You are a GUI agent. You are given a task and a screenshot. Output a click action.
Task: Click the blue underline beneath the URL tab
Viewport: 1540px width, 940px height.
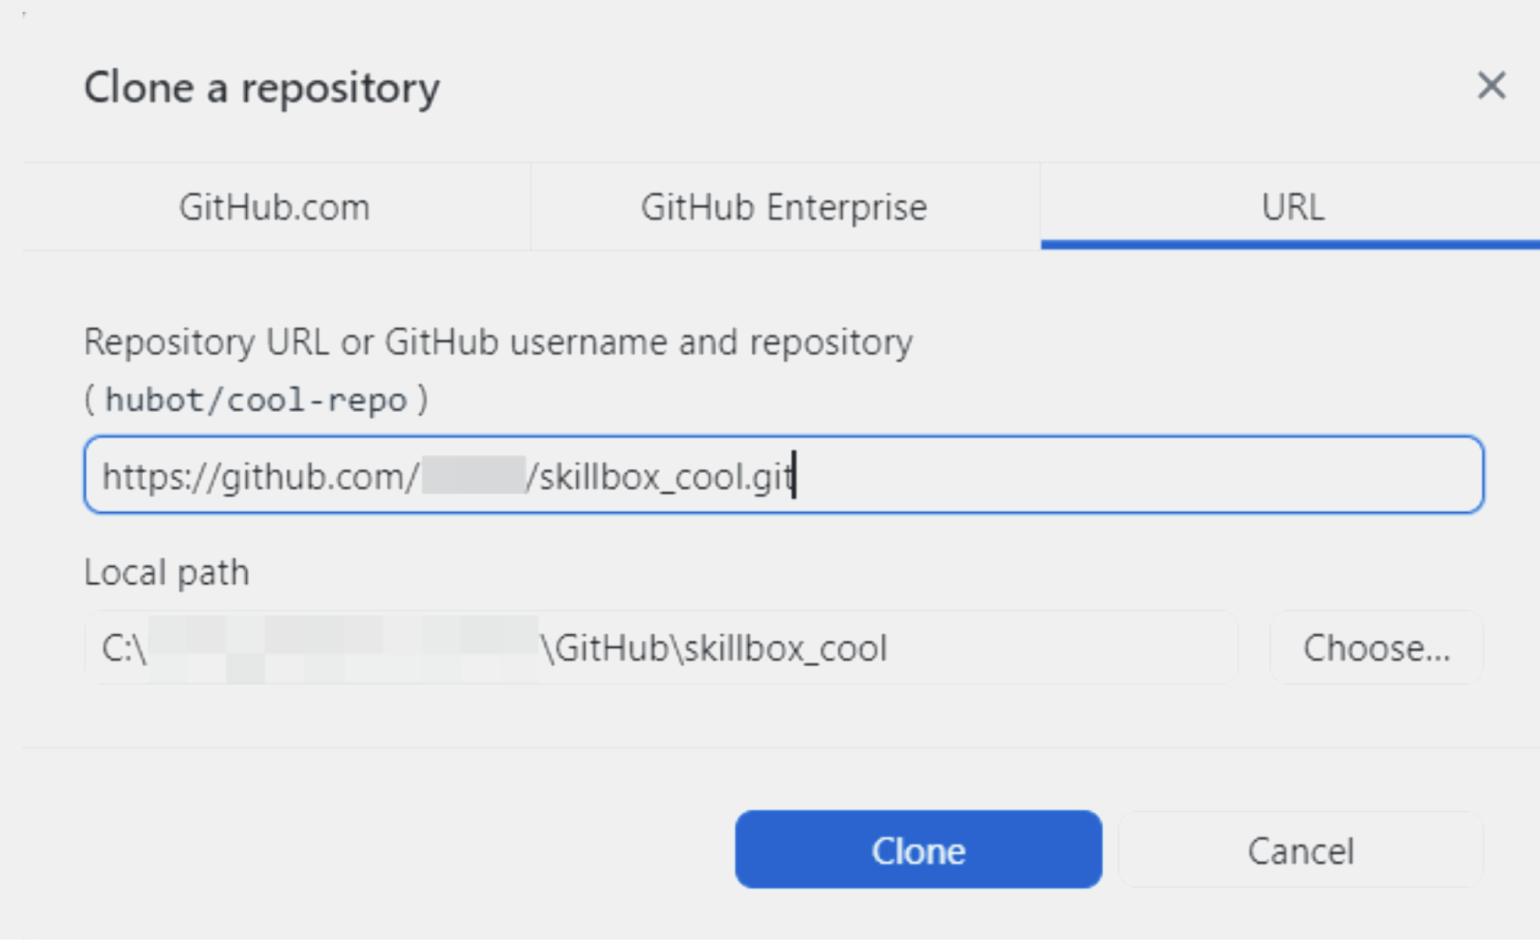click(1290, 244)
